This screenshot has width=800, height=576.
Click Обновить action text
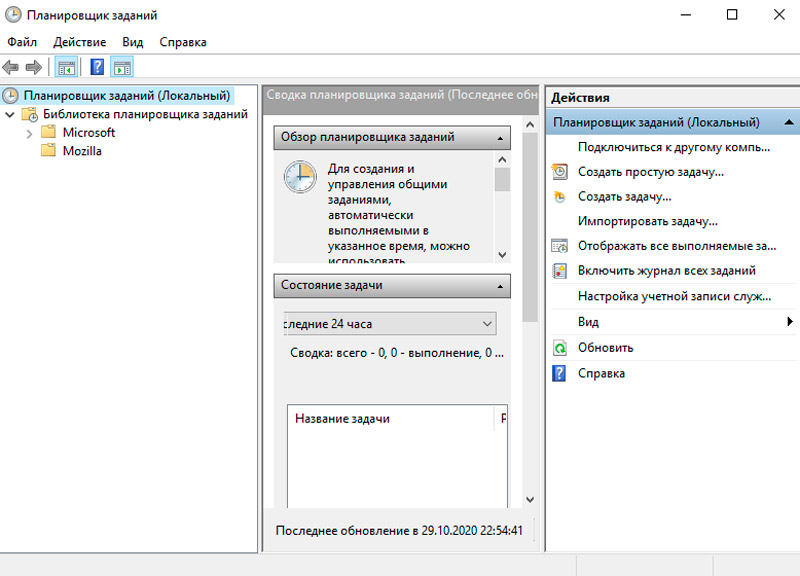tap(606, 348)
